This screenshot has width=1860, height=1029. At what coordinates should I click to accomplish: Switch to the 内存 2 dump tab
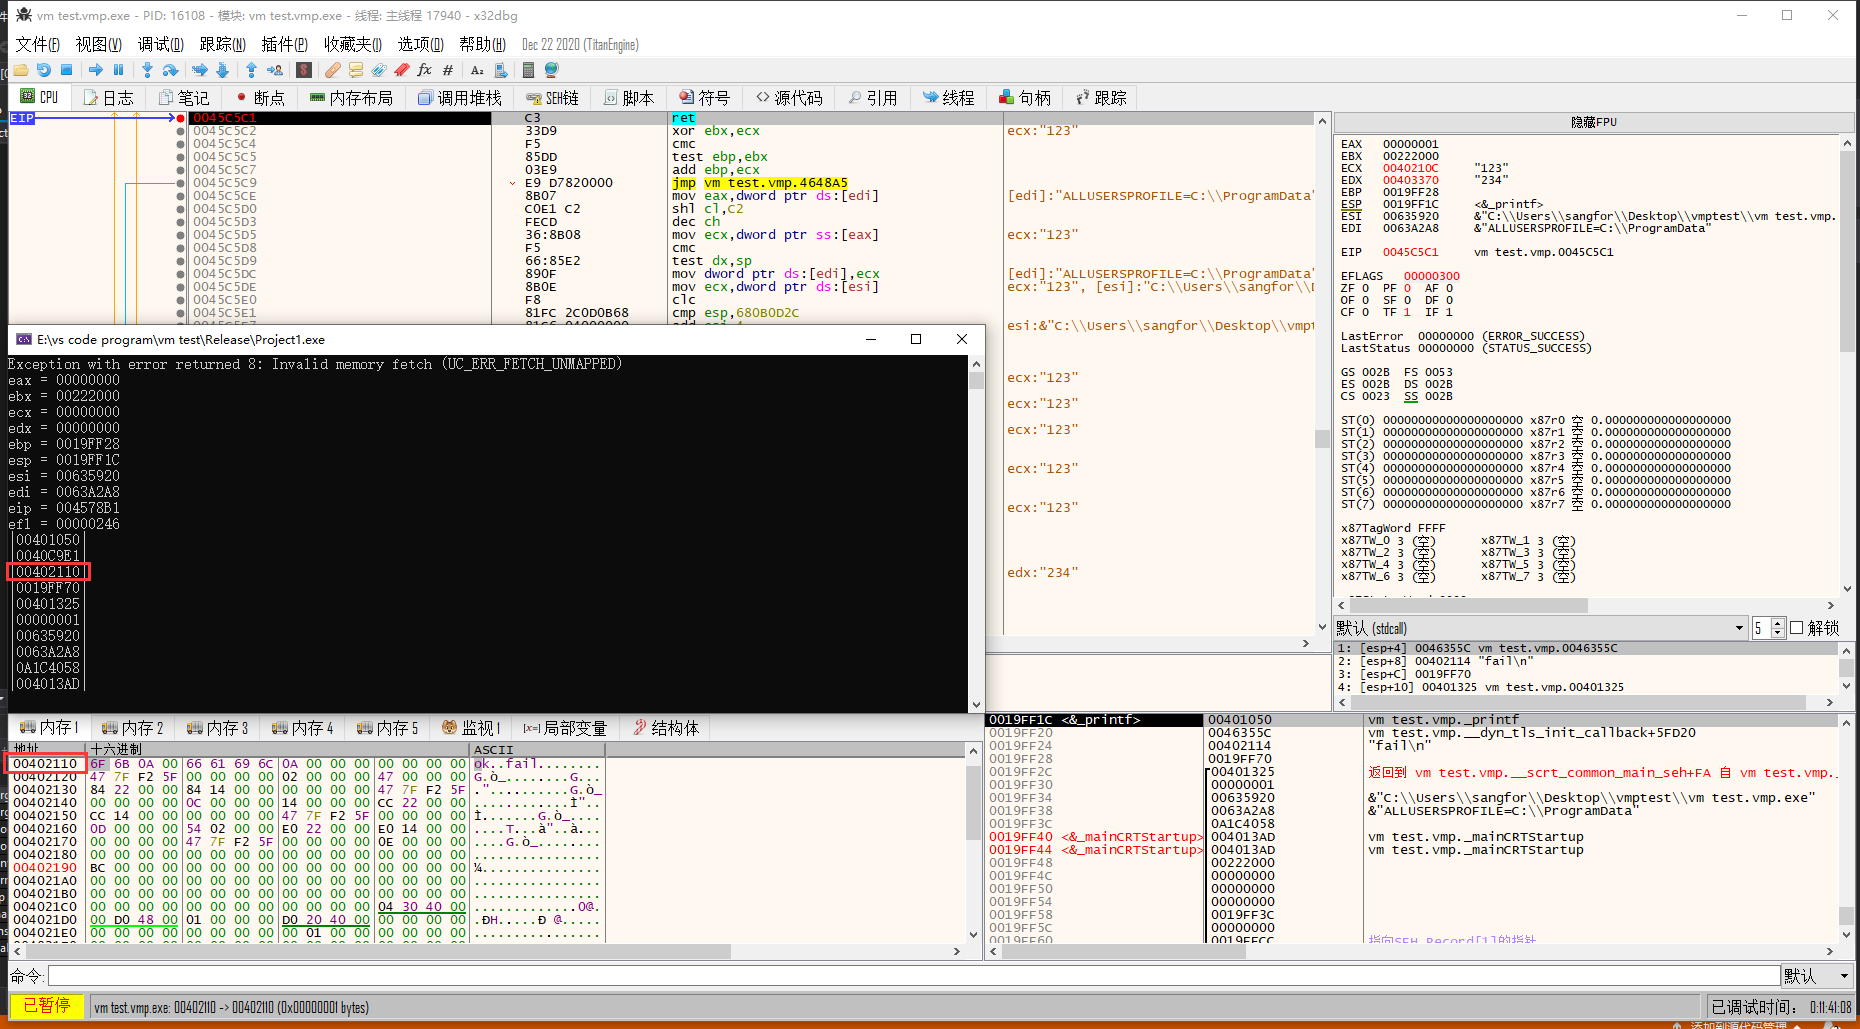[132, 728]
